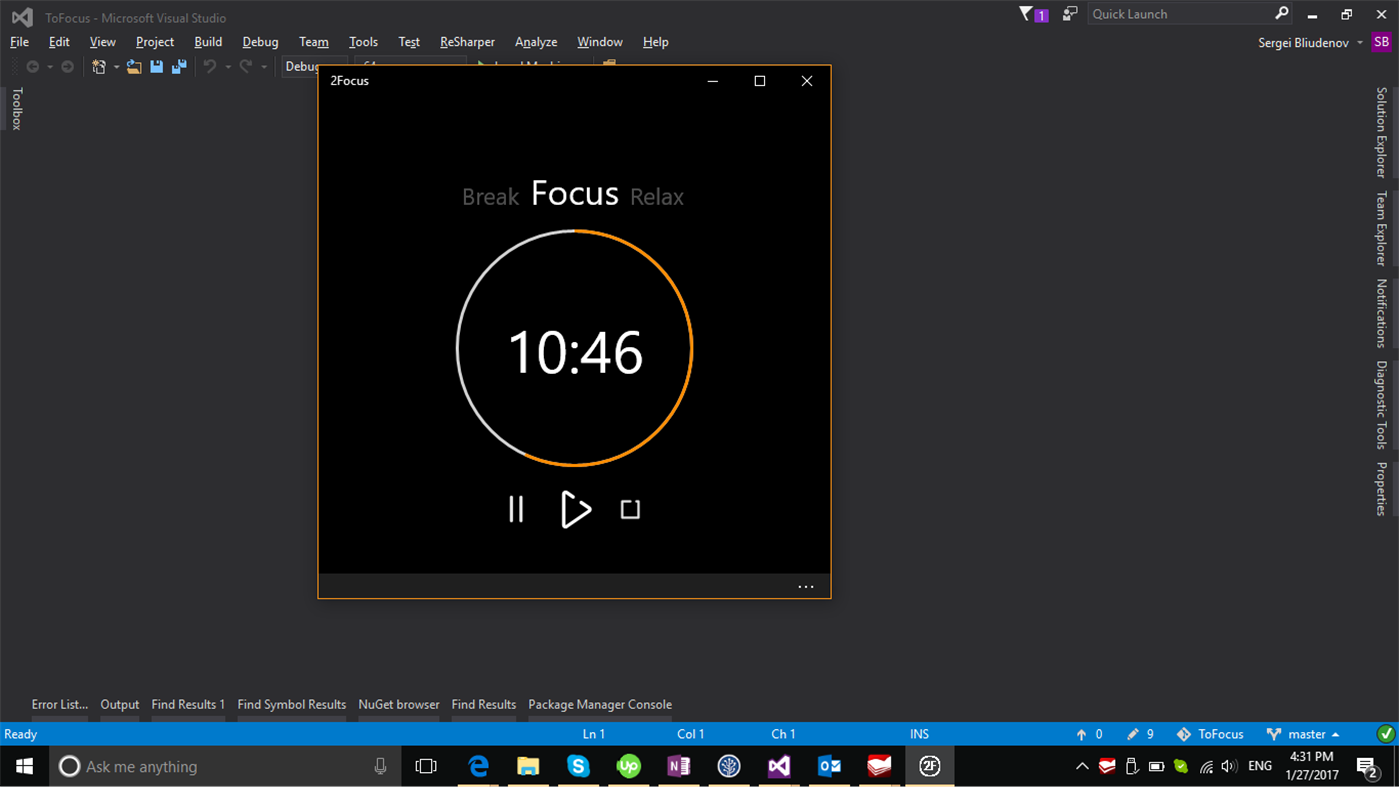
Task: Open the Package Manager Console panel
Action: click(600, 704)
